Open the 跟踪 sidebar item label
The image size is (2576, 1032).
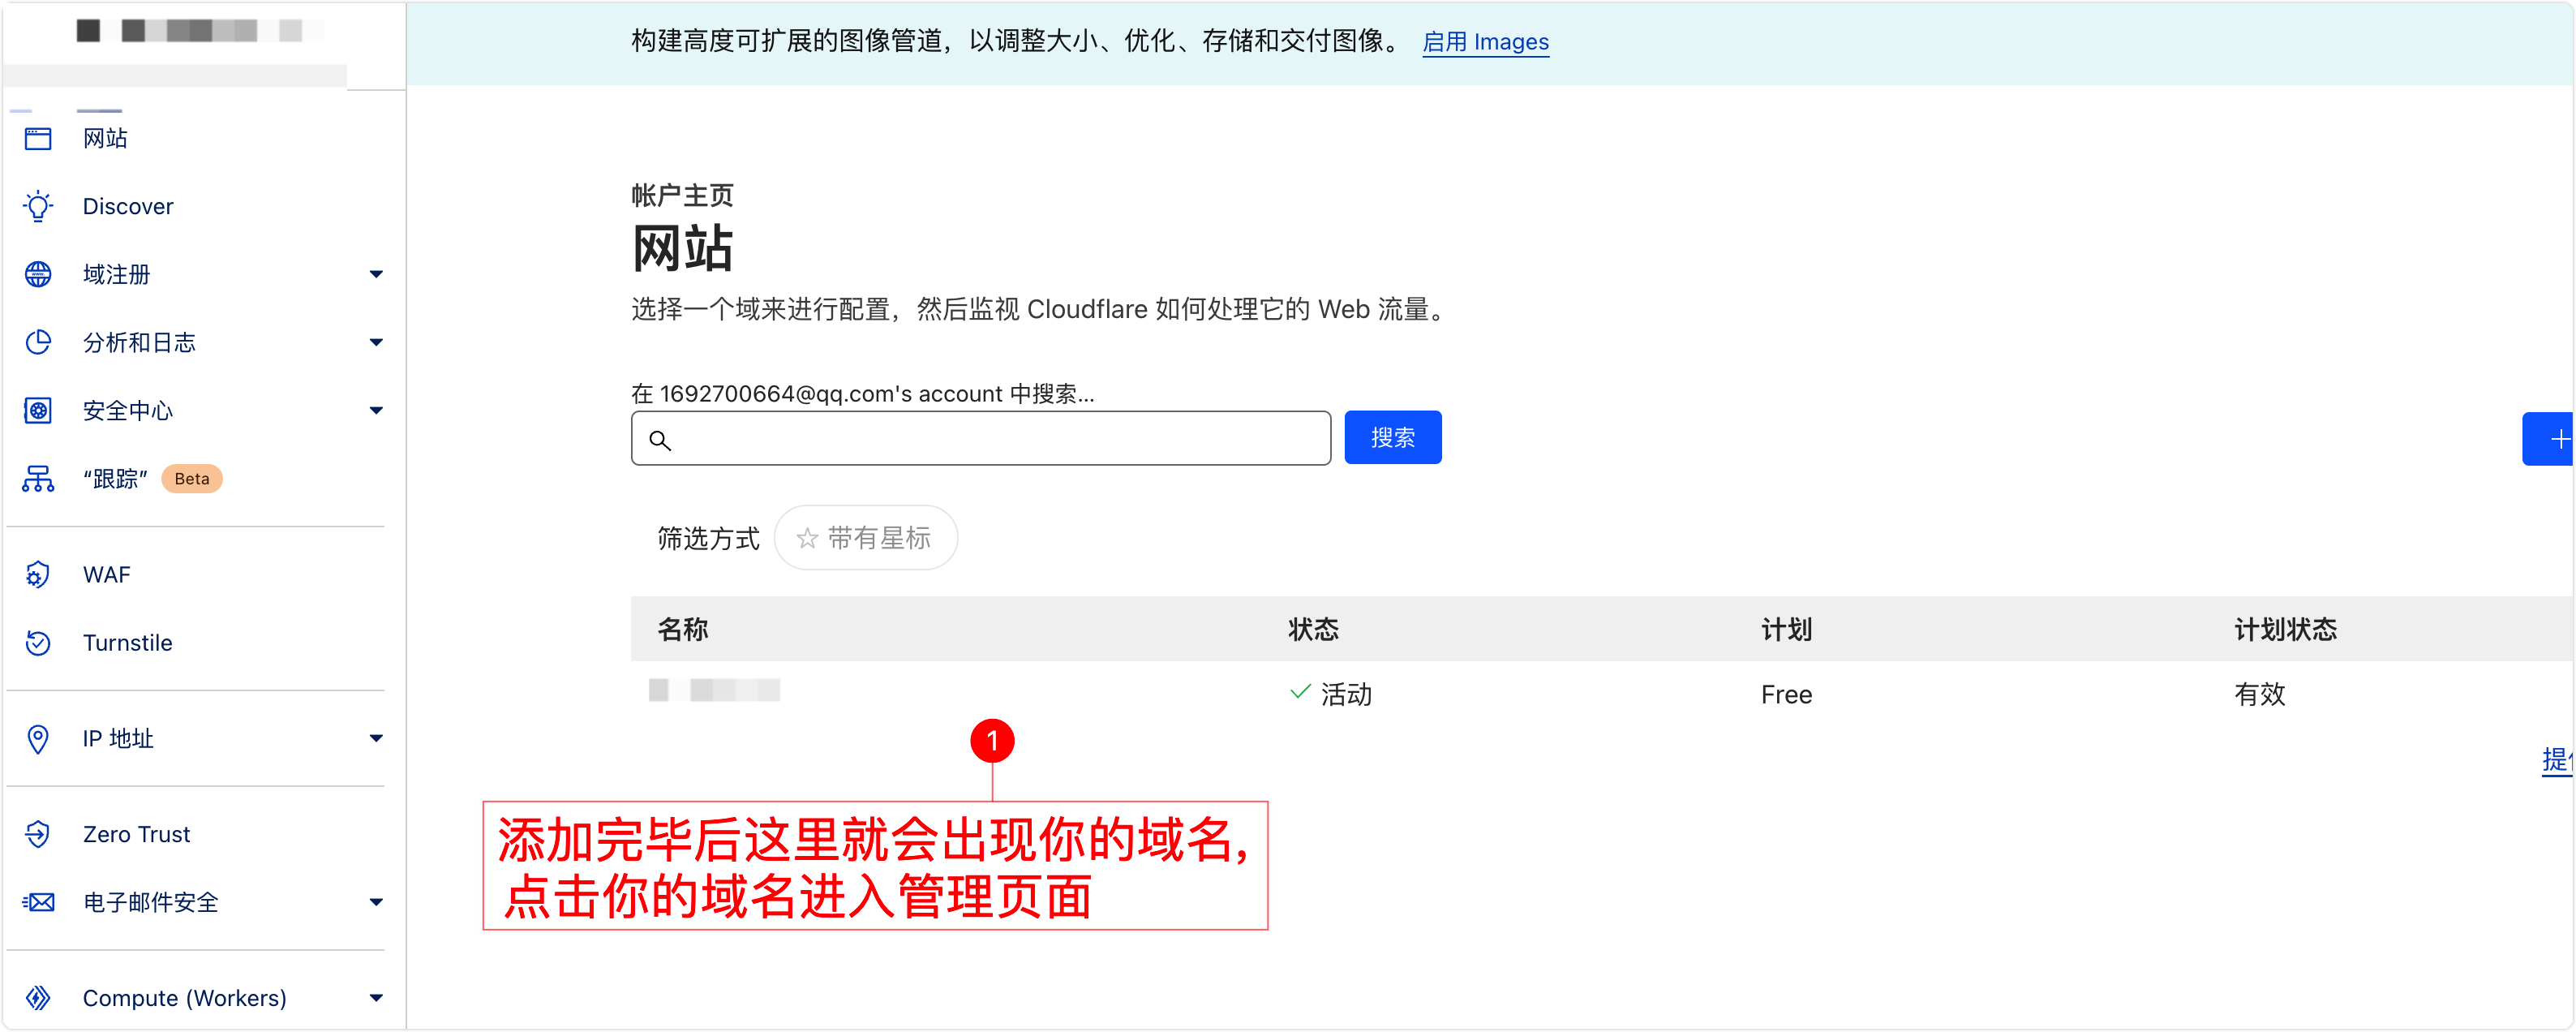[115, 479]
